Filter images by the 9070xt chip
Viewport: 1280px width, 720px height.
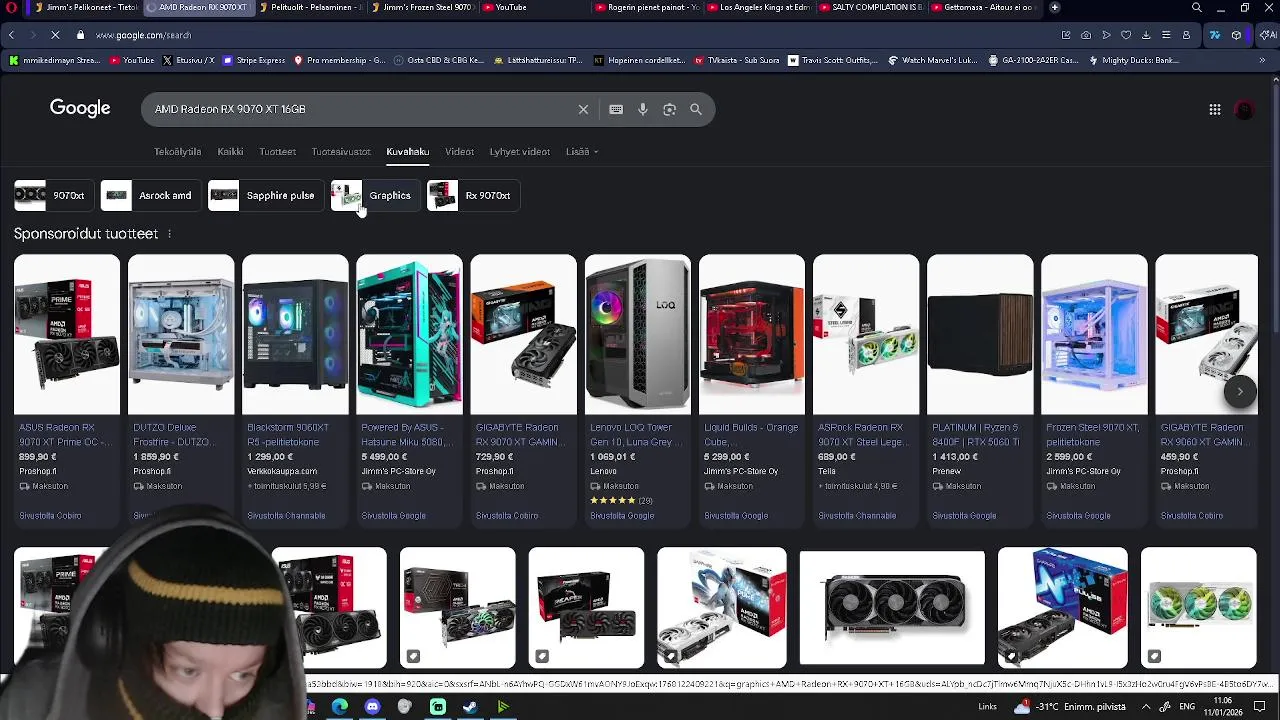pyautogui.click(x=54, y=195)
